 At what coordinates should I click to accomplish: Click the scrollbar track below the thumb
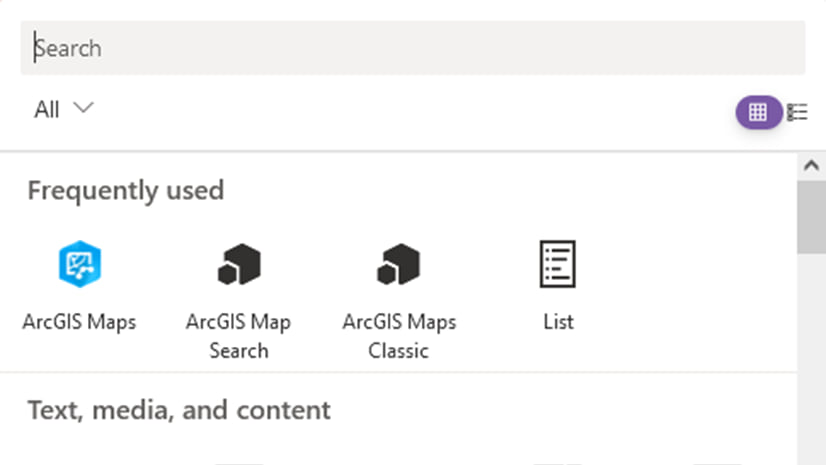pos(811,350)
